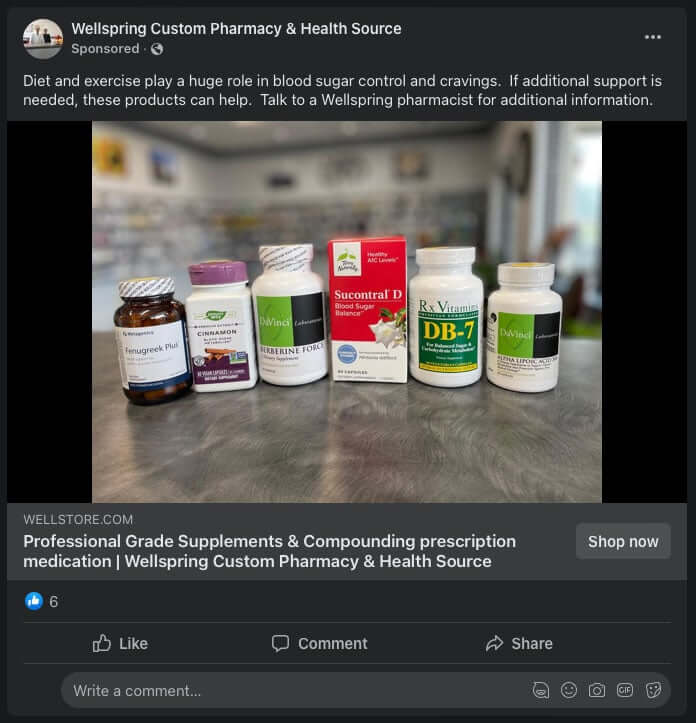Screen dimensions: 696x723
Task: Click the avatar sticker icon in comment box
Action: click(x=541, y=690)
